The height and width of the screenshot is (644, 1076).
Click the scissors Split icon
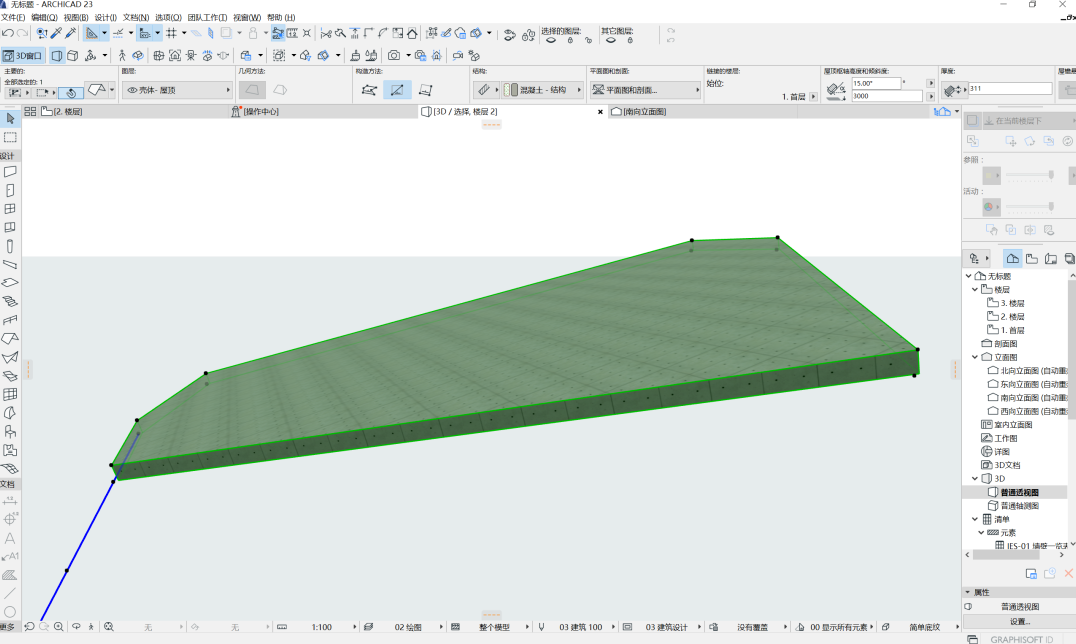[326, 33]
